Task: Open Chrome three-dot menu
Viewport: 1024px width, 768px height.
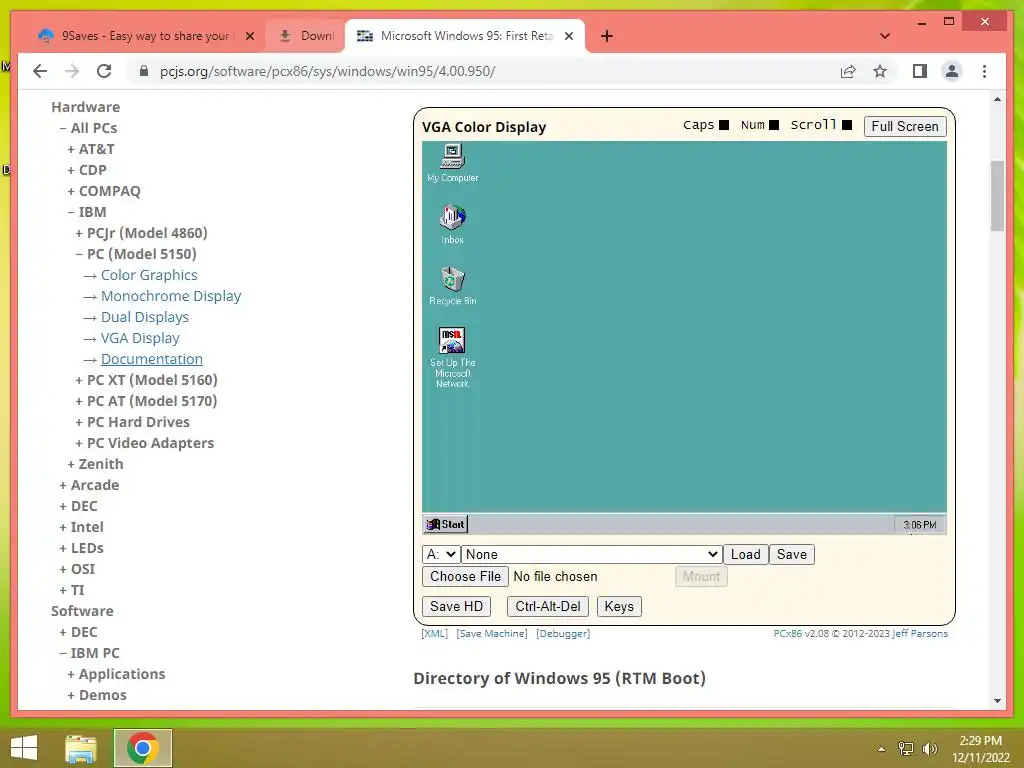Action: [x=984, y=71]
